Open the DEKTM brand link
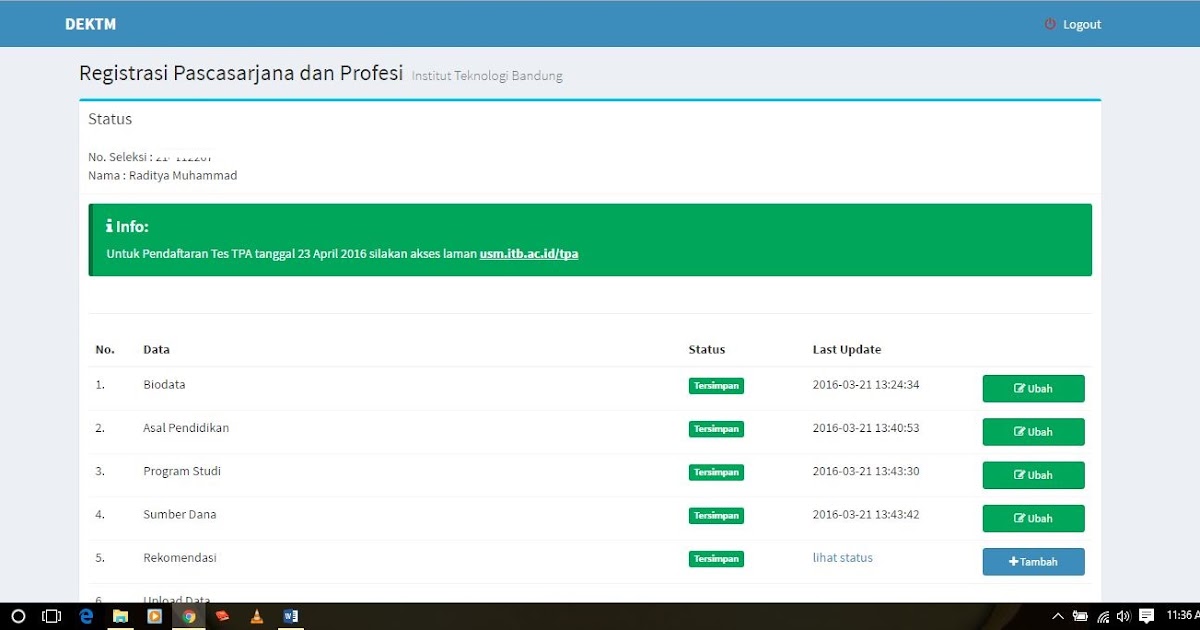This screenshot has width=1200, height=630. point(90,24)
